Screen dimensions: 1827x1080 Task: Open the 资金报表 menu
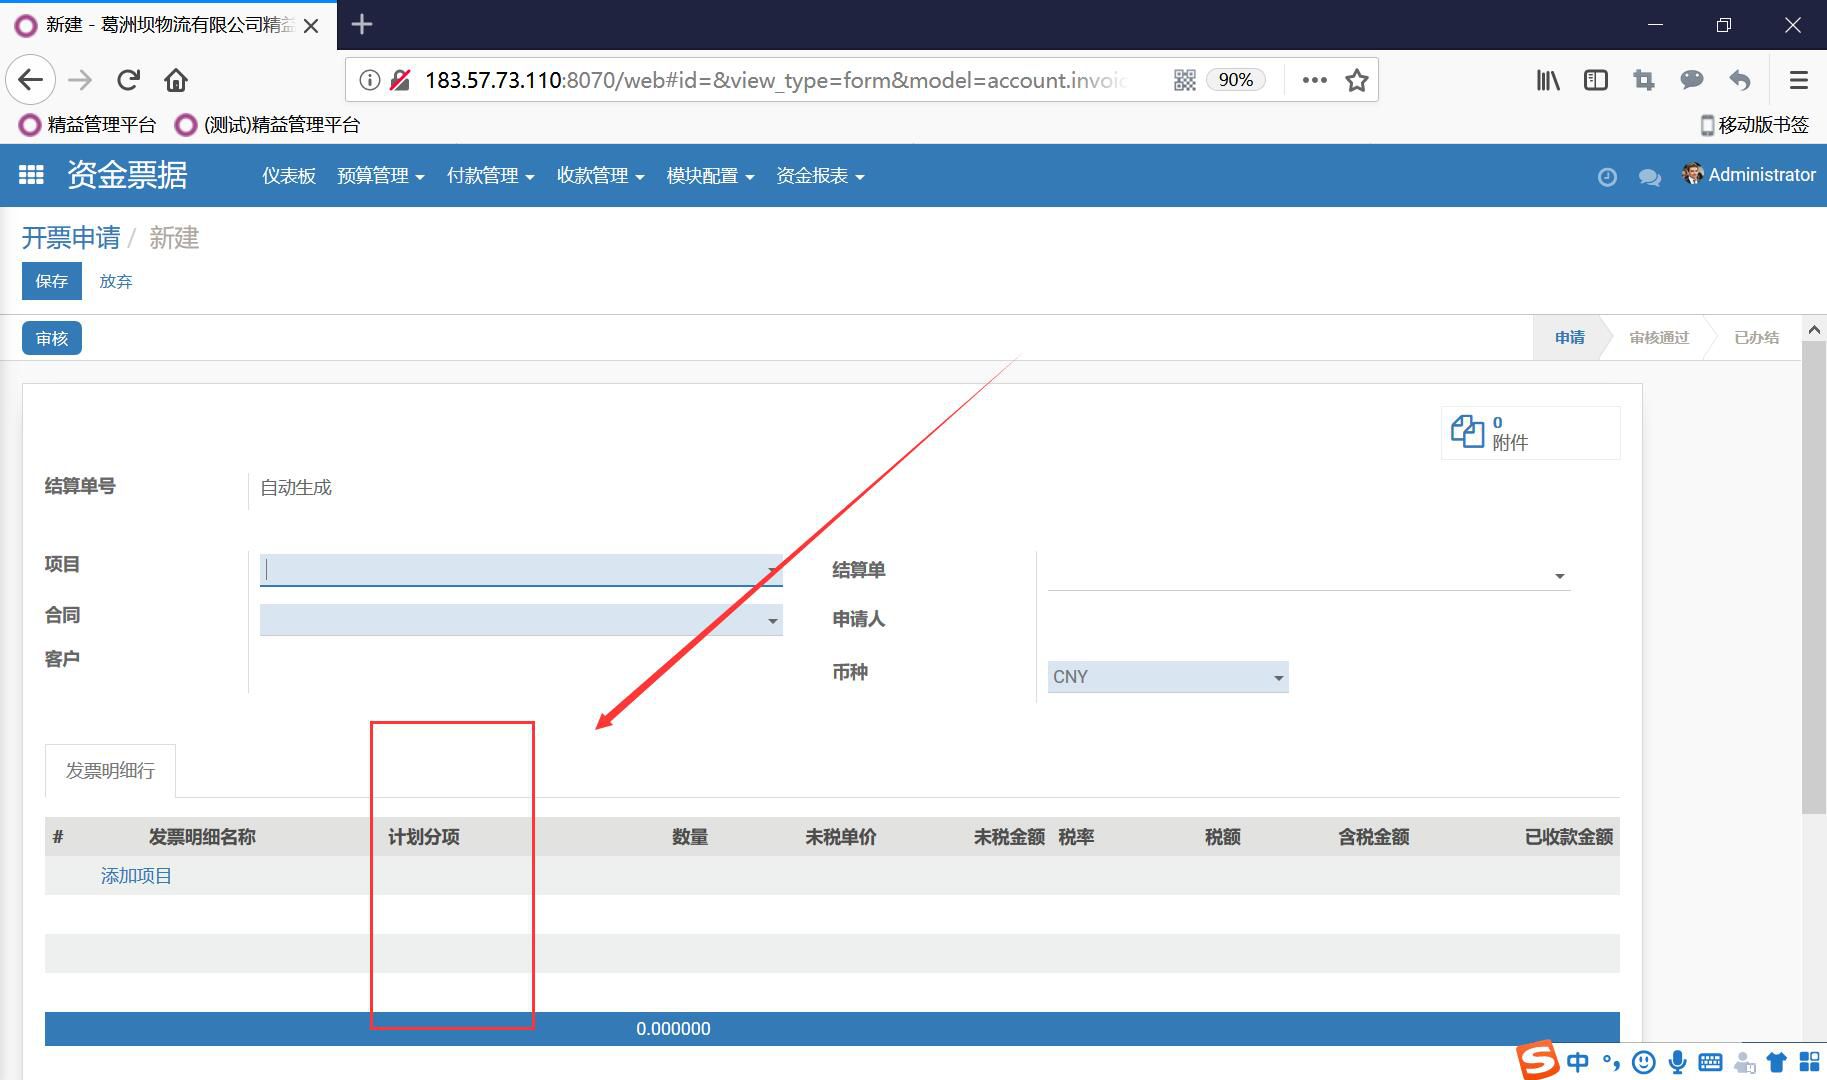[x=819, y=176]
